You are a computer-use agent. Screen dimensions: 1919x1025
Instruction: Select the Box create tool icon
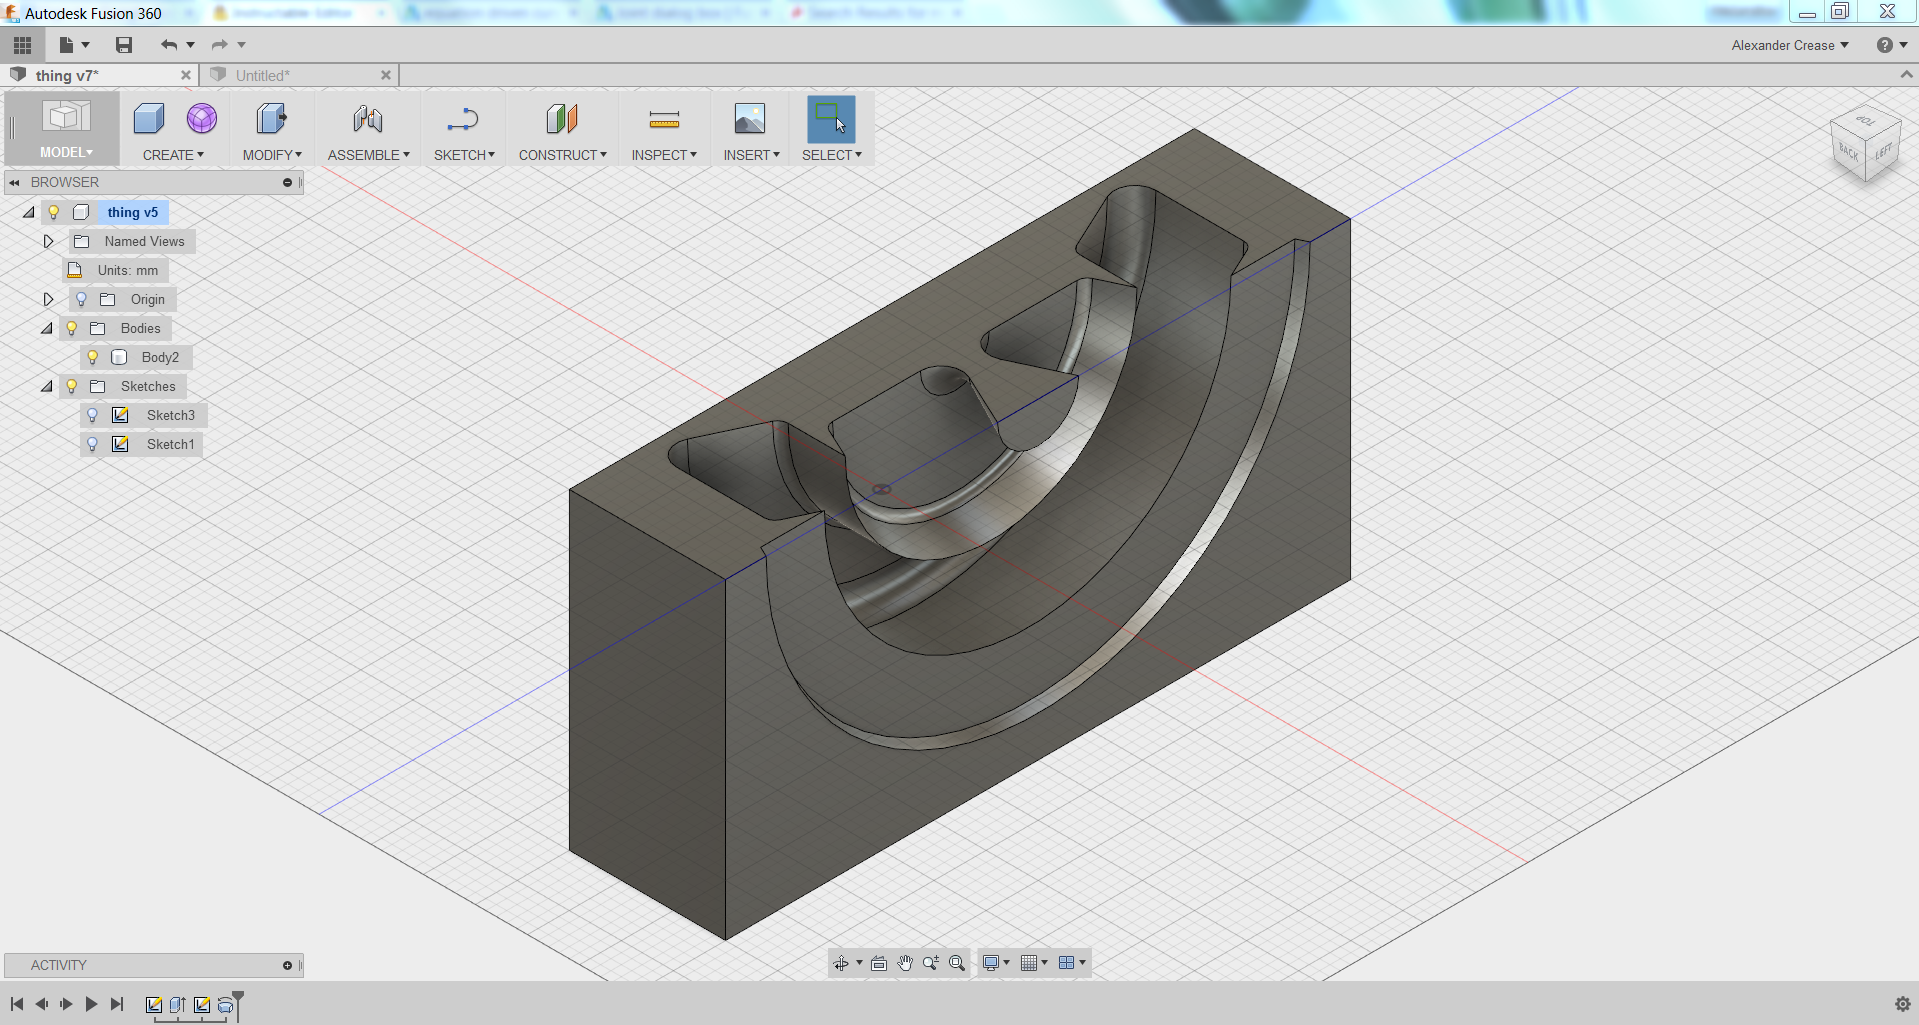click(x=149, y=119)
